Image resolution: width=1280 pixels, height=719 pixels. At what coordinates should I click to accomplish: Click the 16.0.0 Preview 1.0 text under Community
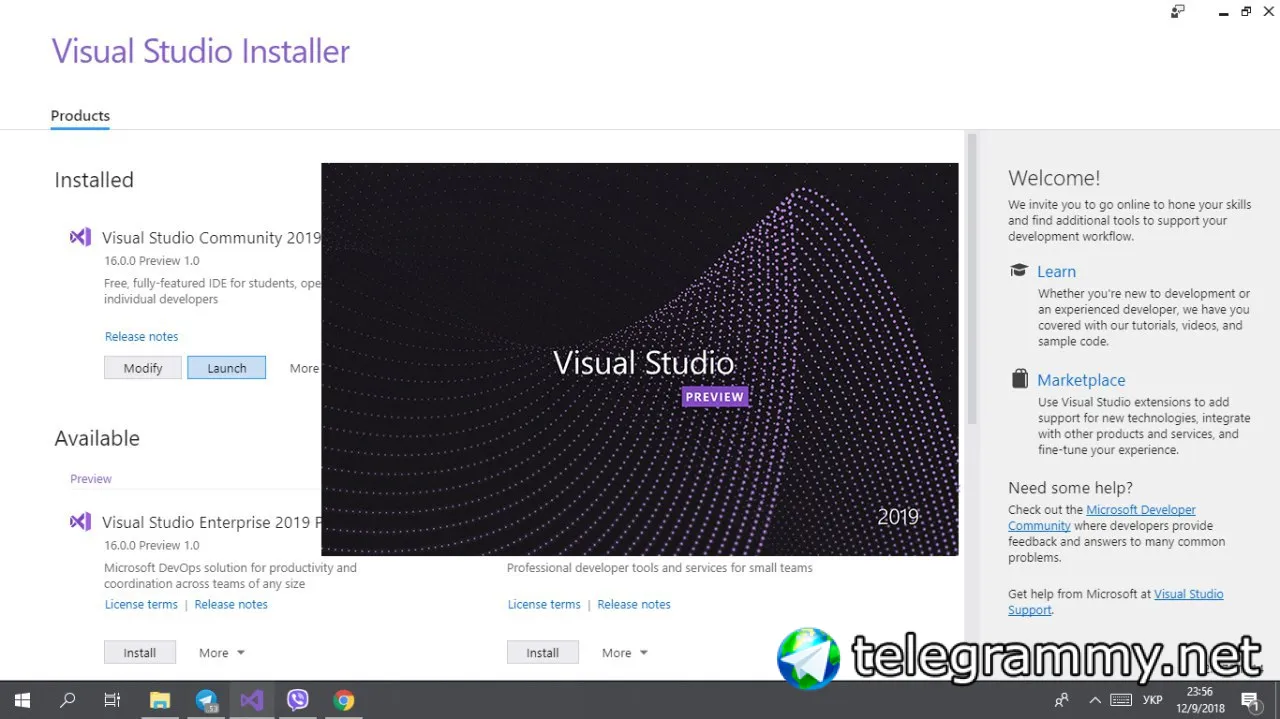point(152,261)
